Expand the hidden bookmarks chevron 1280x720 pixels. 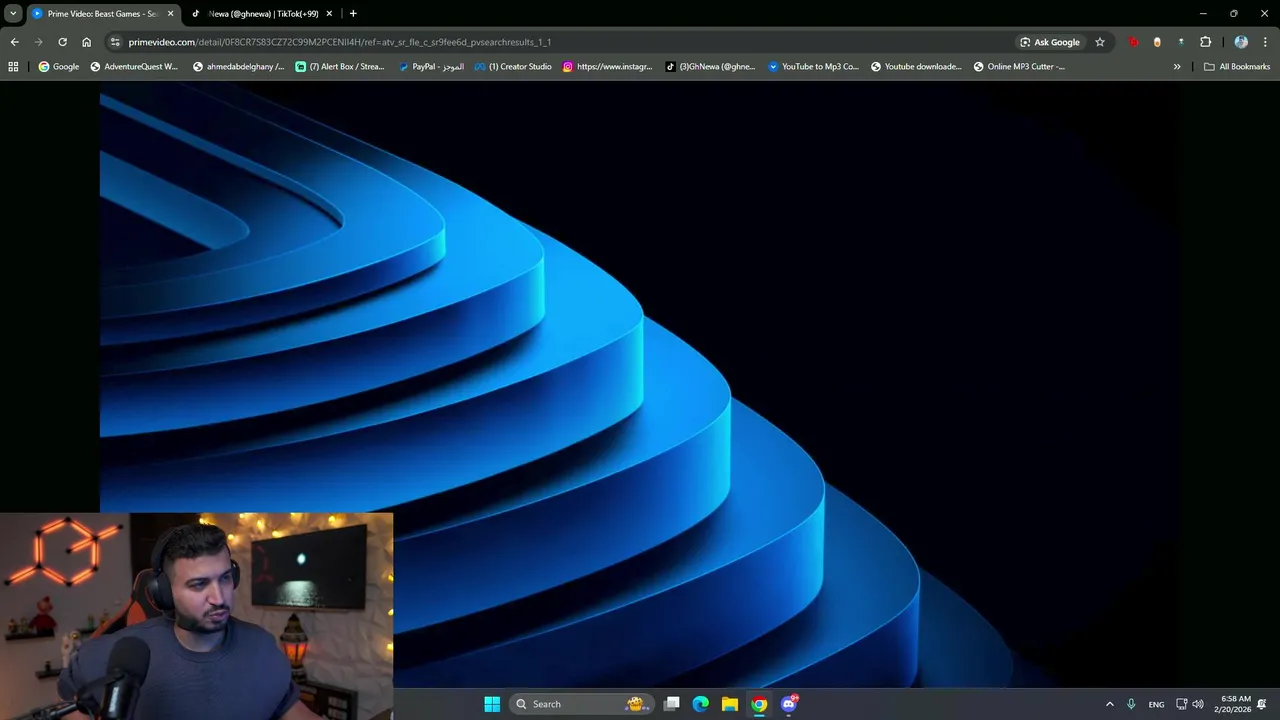point(1177,67)
